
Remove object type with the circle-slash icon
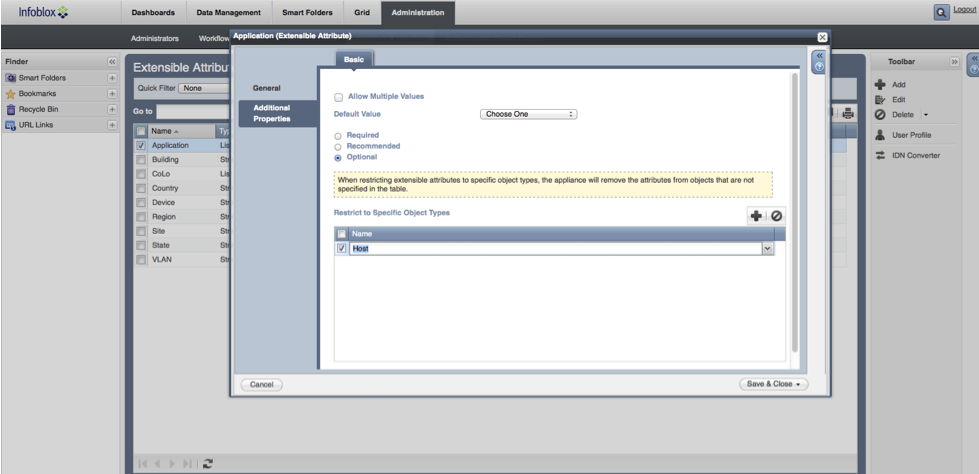(x=776, y=216)
